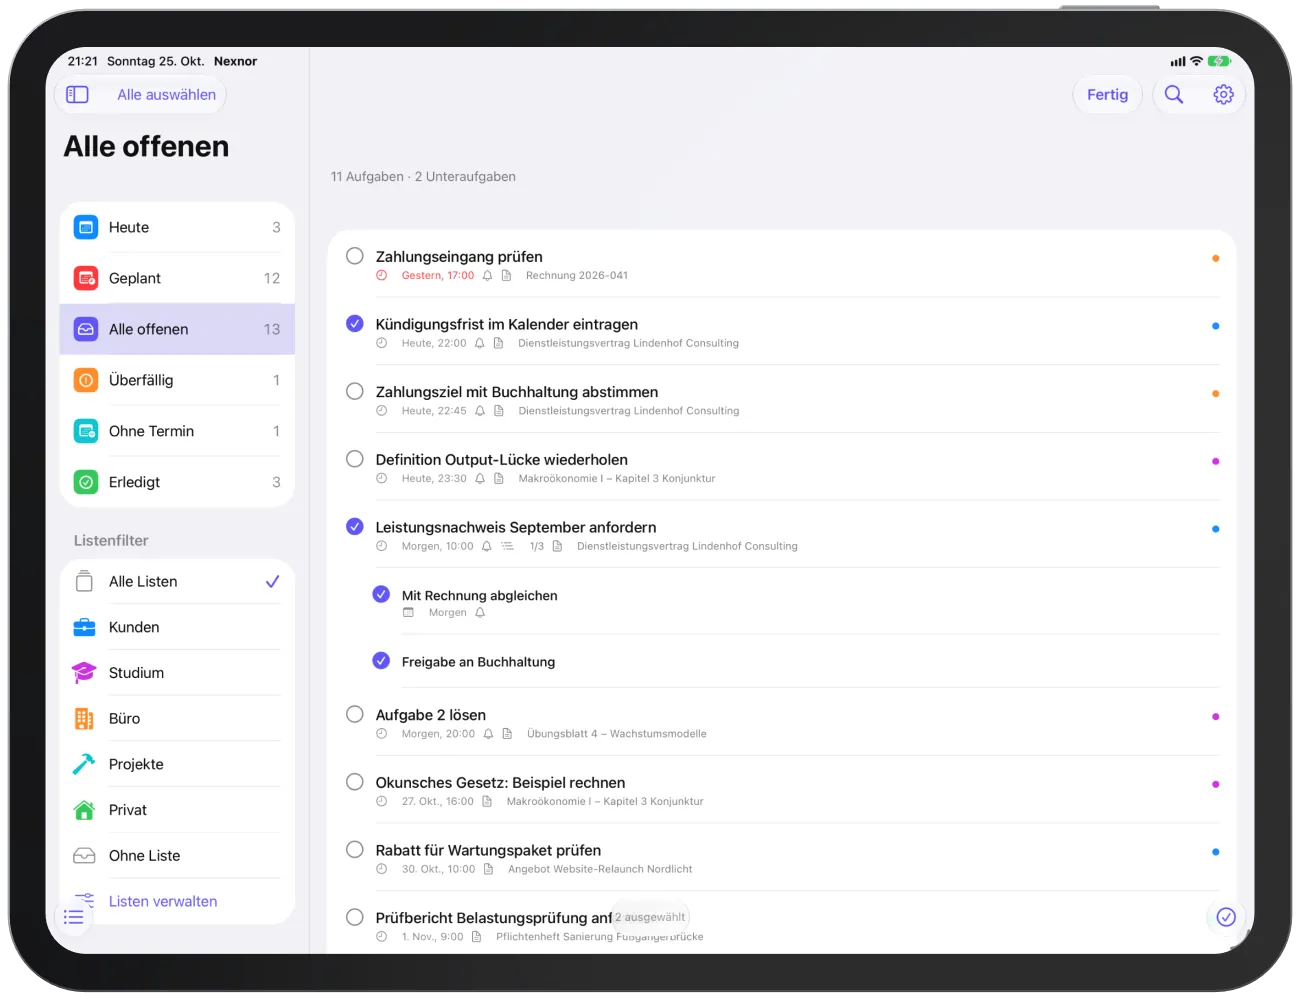Deselect Kündigungsfrist im Kalender eintragen
1300x998 pixels.
(355, 324)
